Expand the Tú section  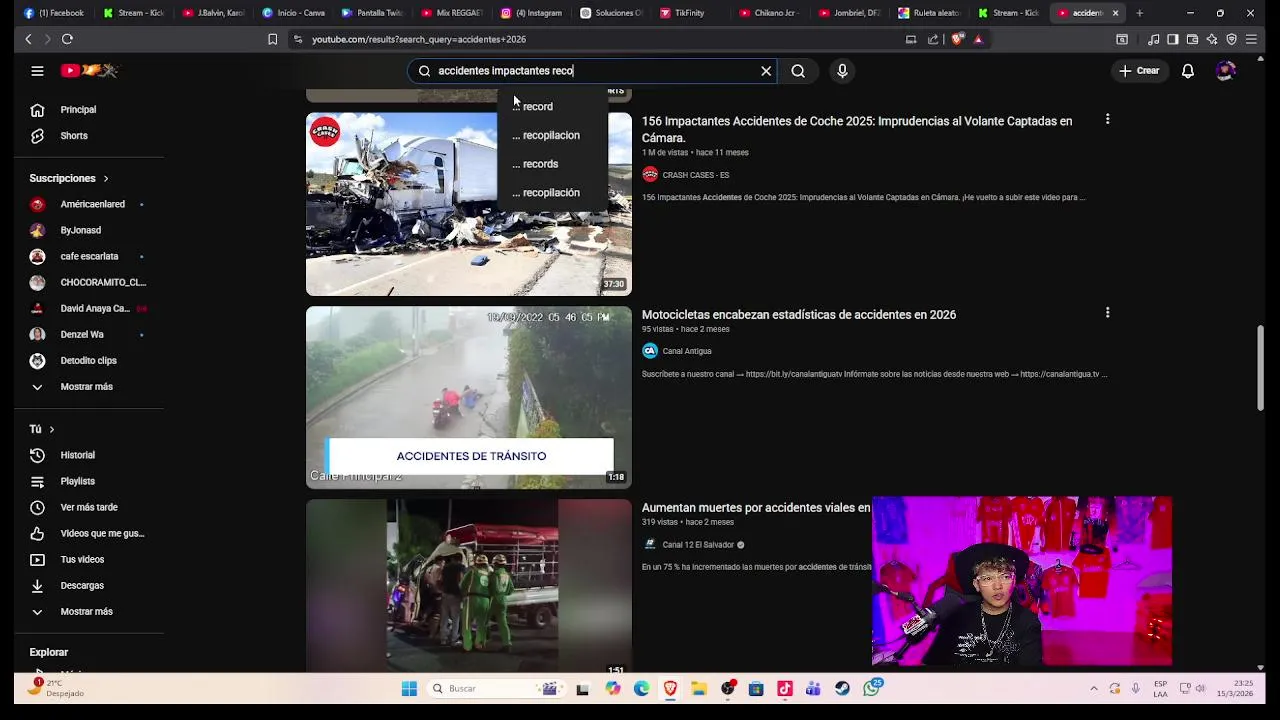point(42,429)
